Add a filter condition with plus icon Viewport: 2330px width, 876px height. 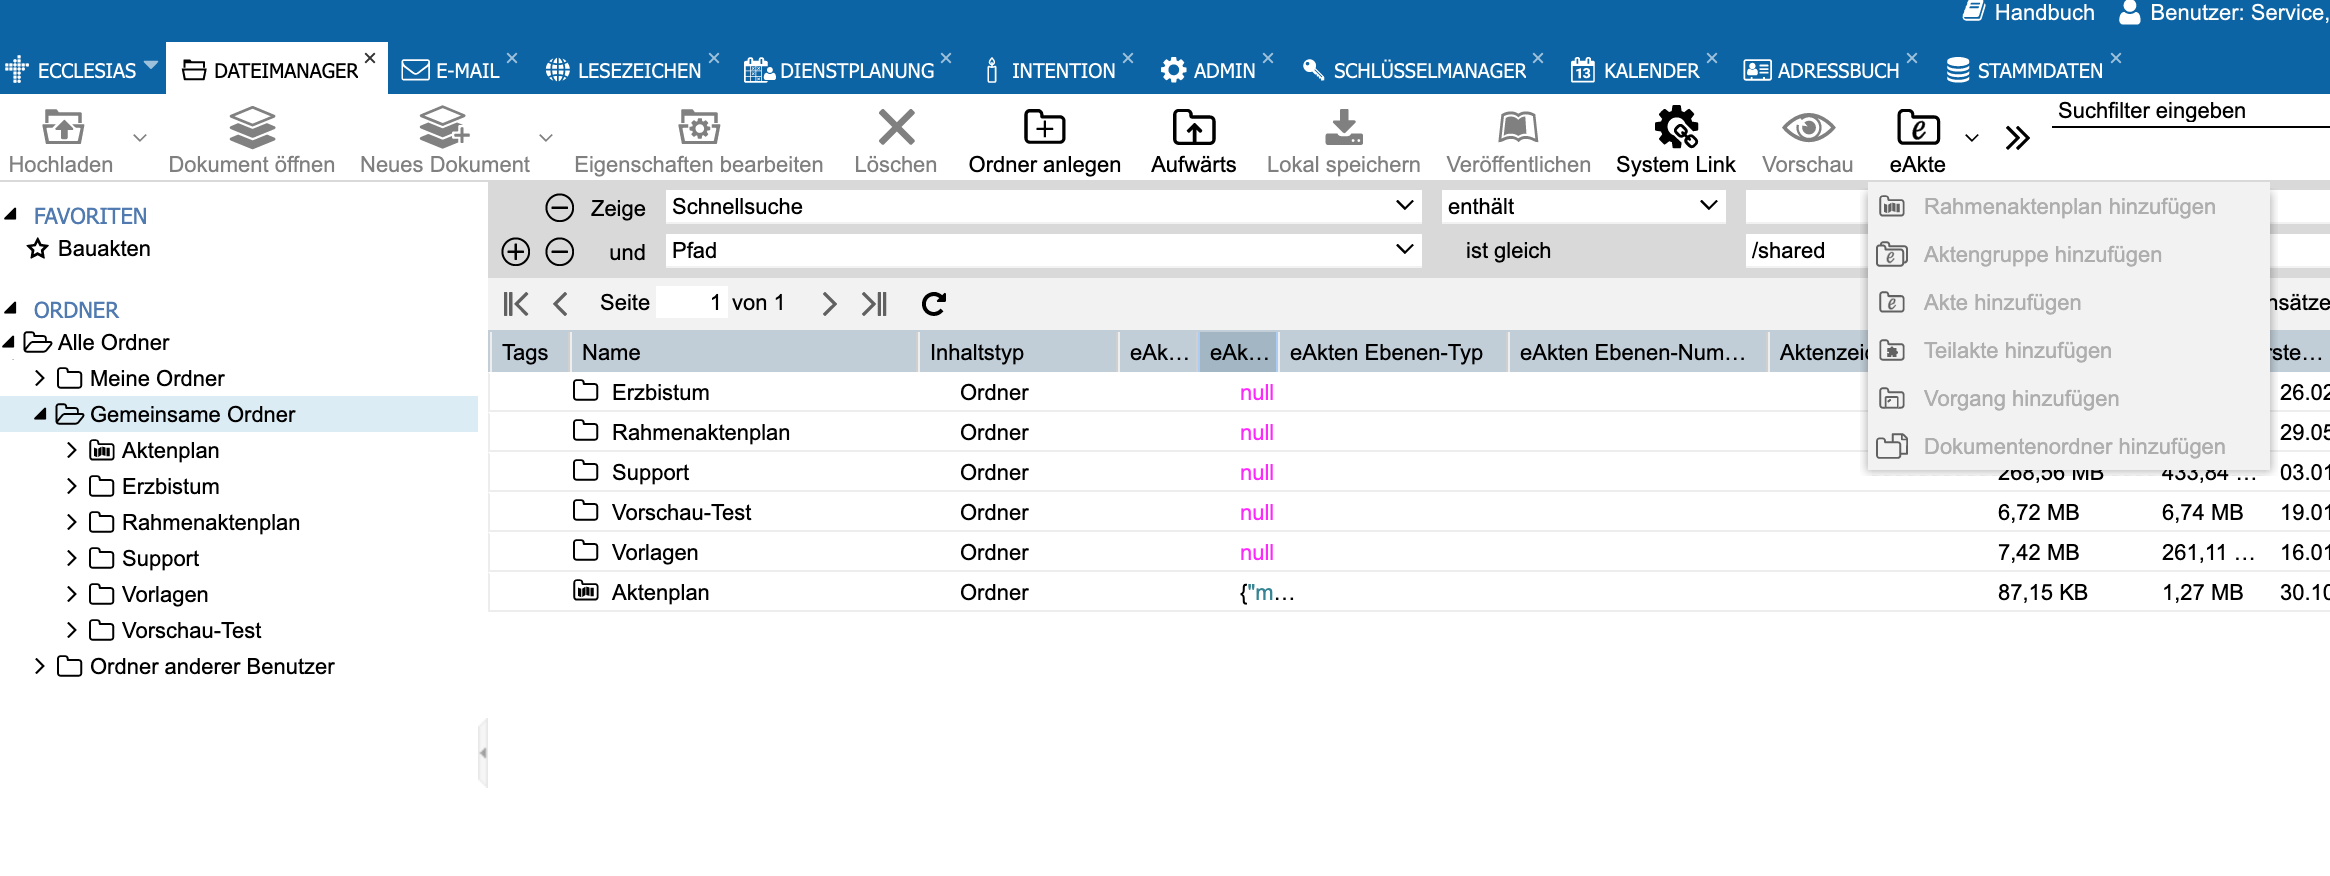point(516,251)
